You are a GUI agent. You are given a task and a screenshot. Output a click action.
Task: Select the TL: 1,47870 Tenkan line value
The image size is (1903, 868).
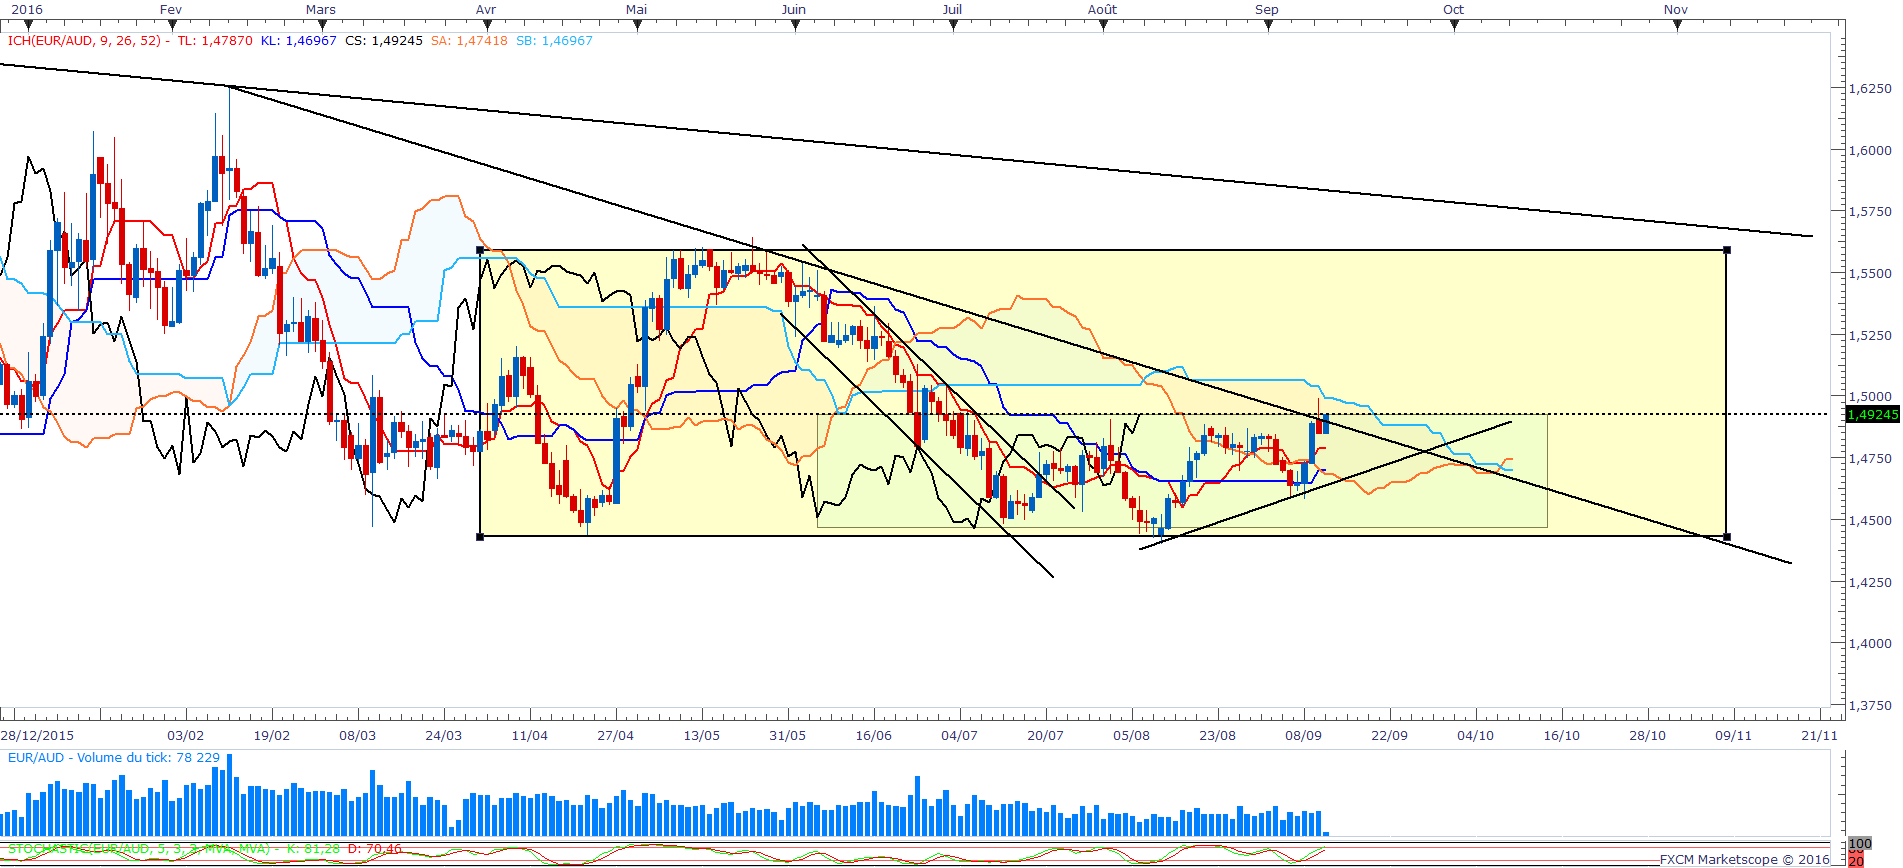(215, 41)
